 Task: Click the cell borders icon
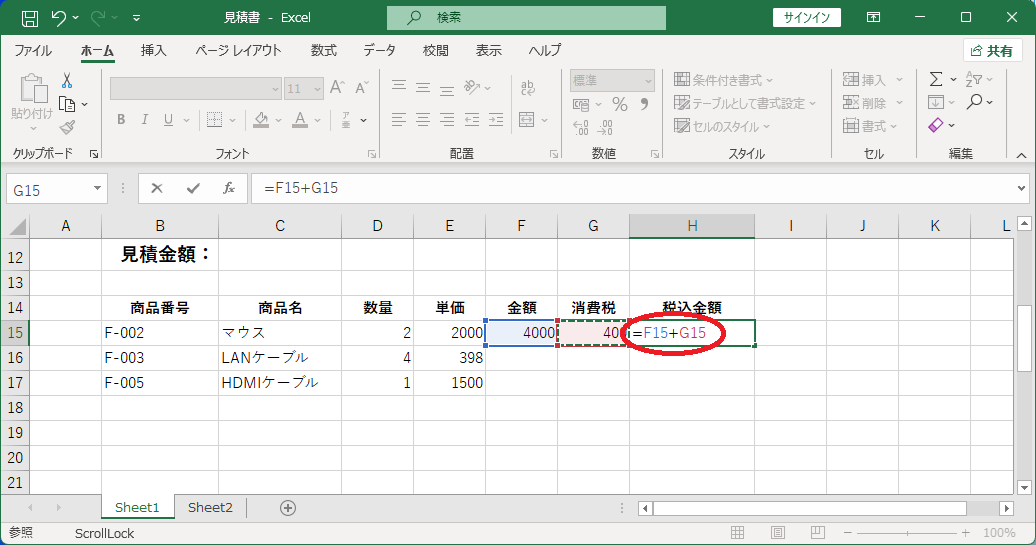click(x=215, y=120)
